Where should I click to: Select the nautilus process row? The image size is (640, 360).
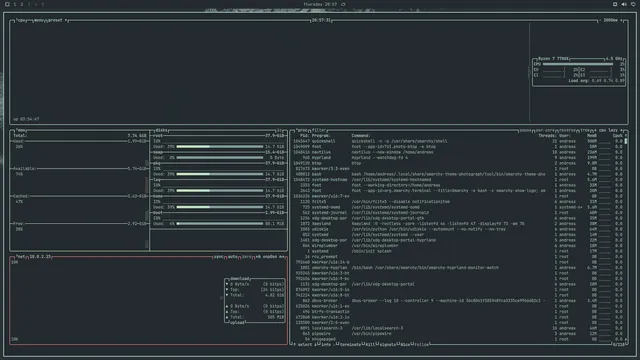pos(458,152)
